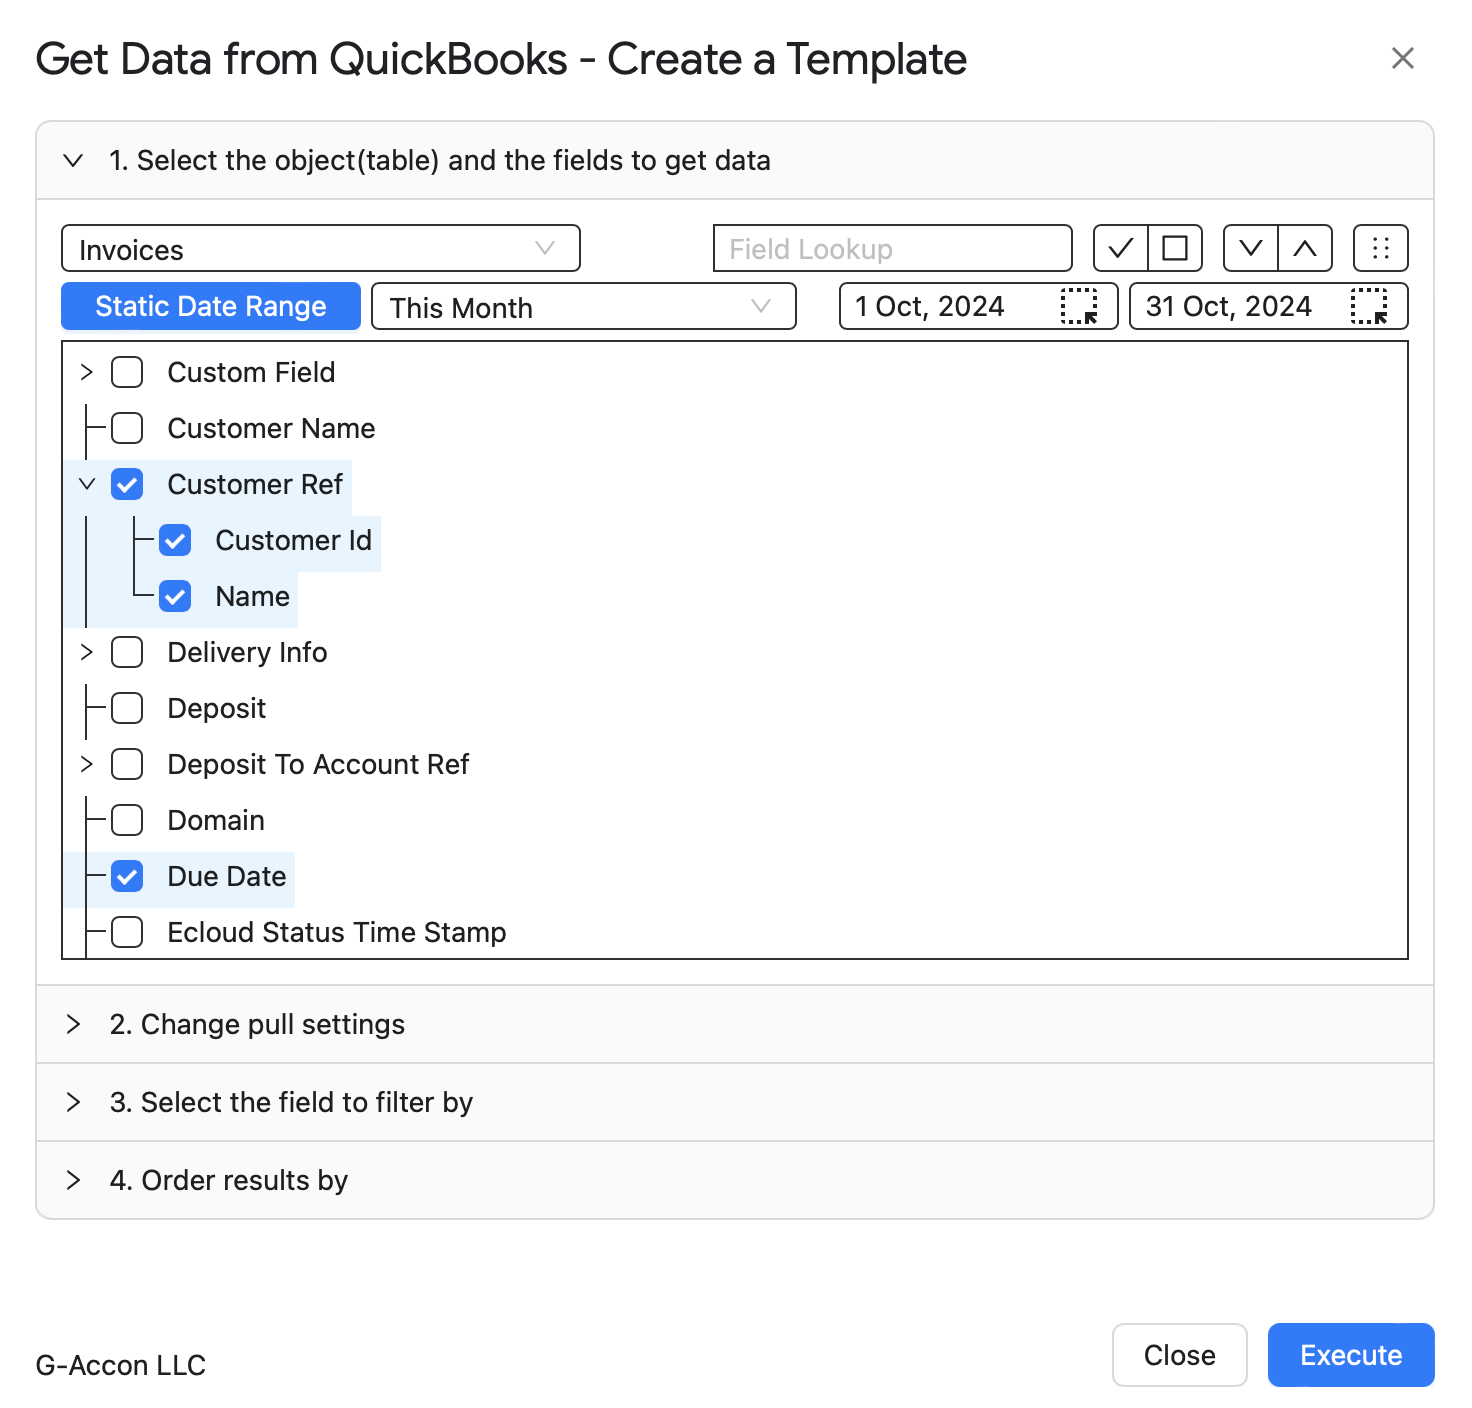Uncheck the Customer Id checkbox
This screenshot has width=1472, height=1408.
(x=175, y=540)
